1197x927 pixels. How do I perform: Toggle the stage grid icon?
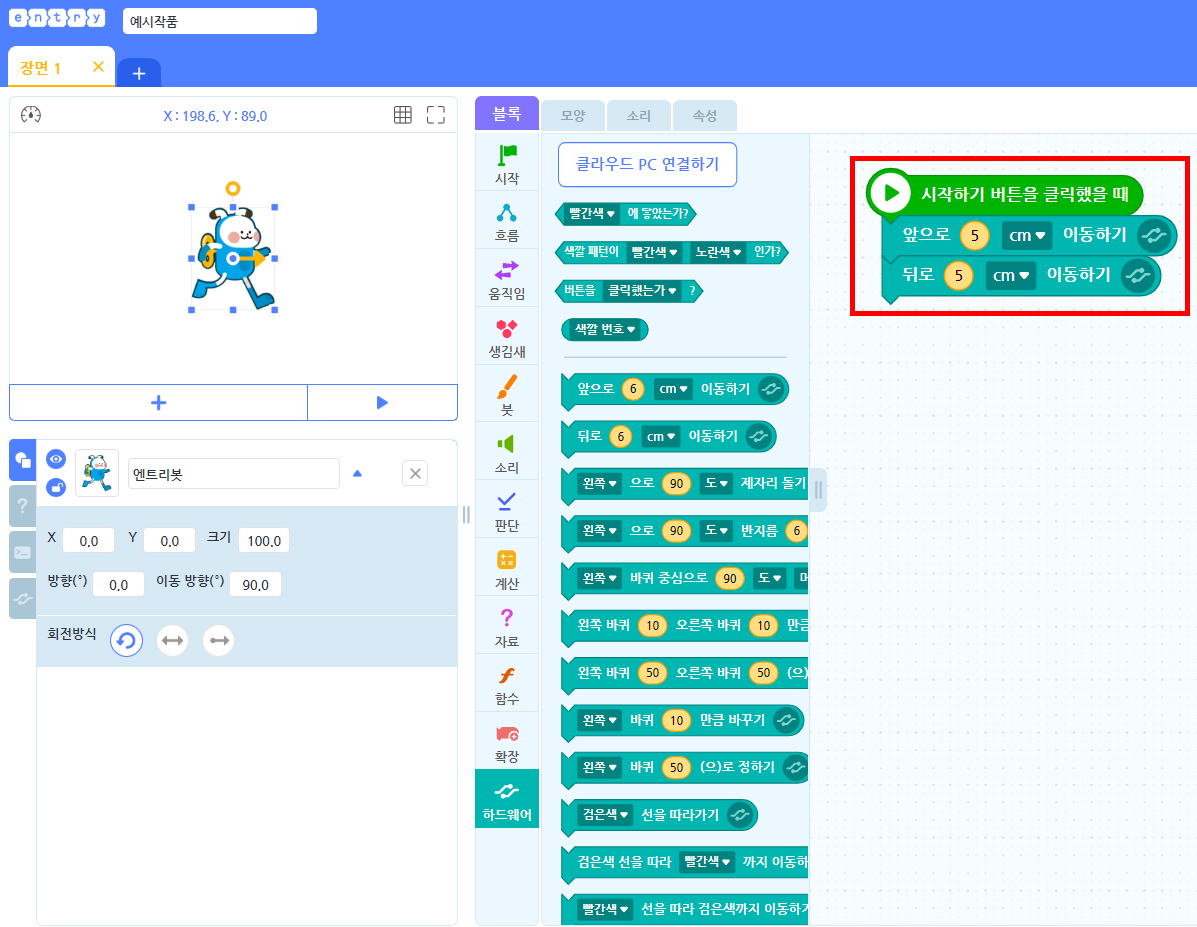pos(402,115)
